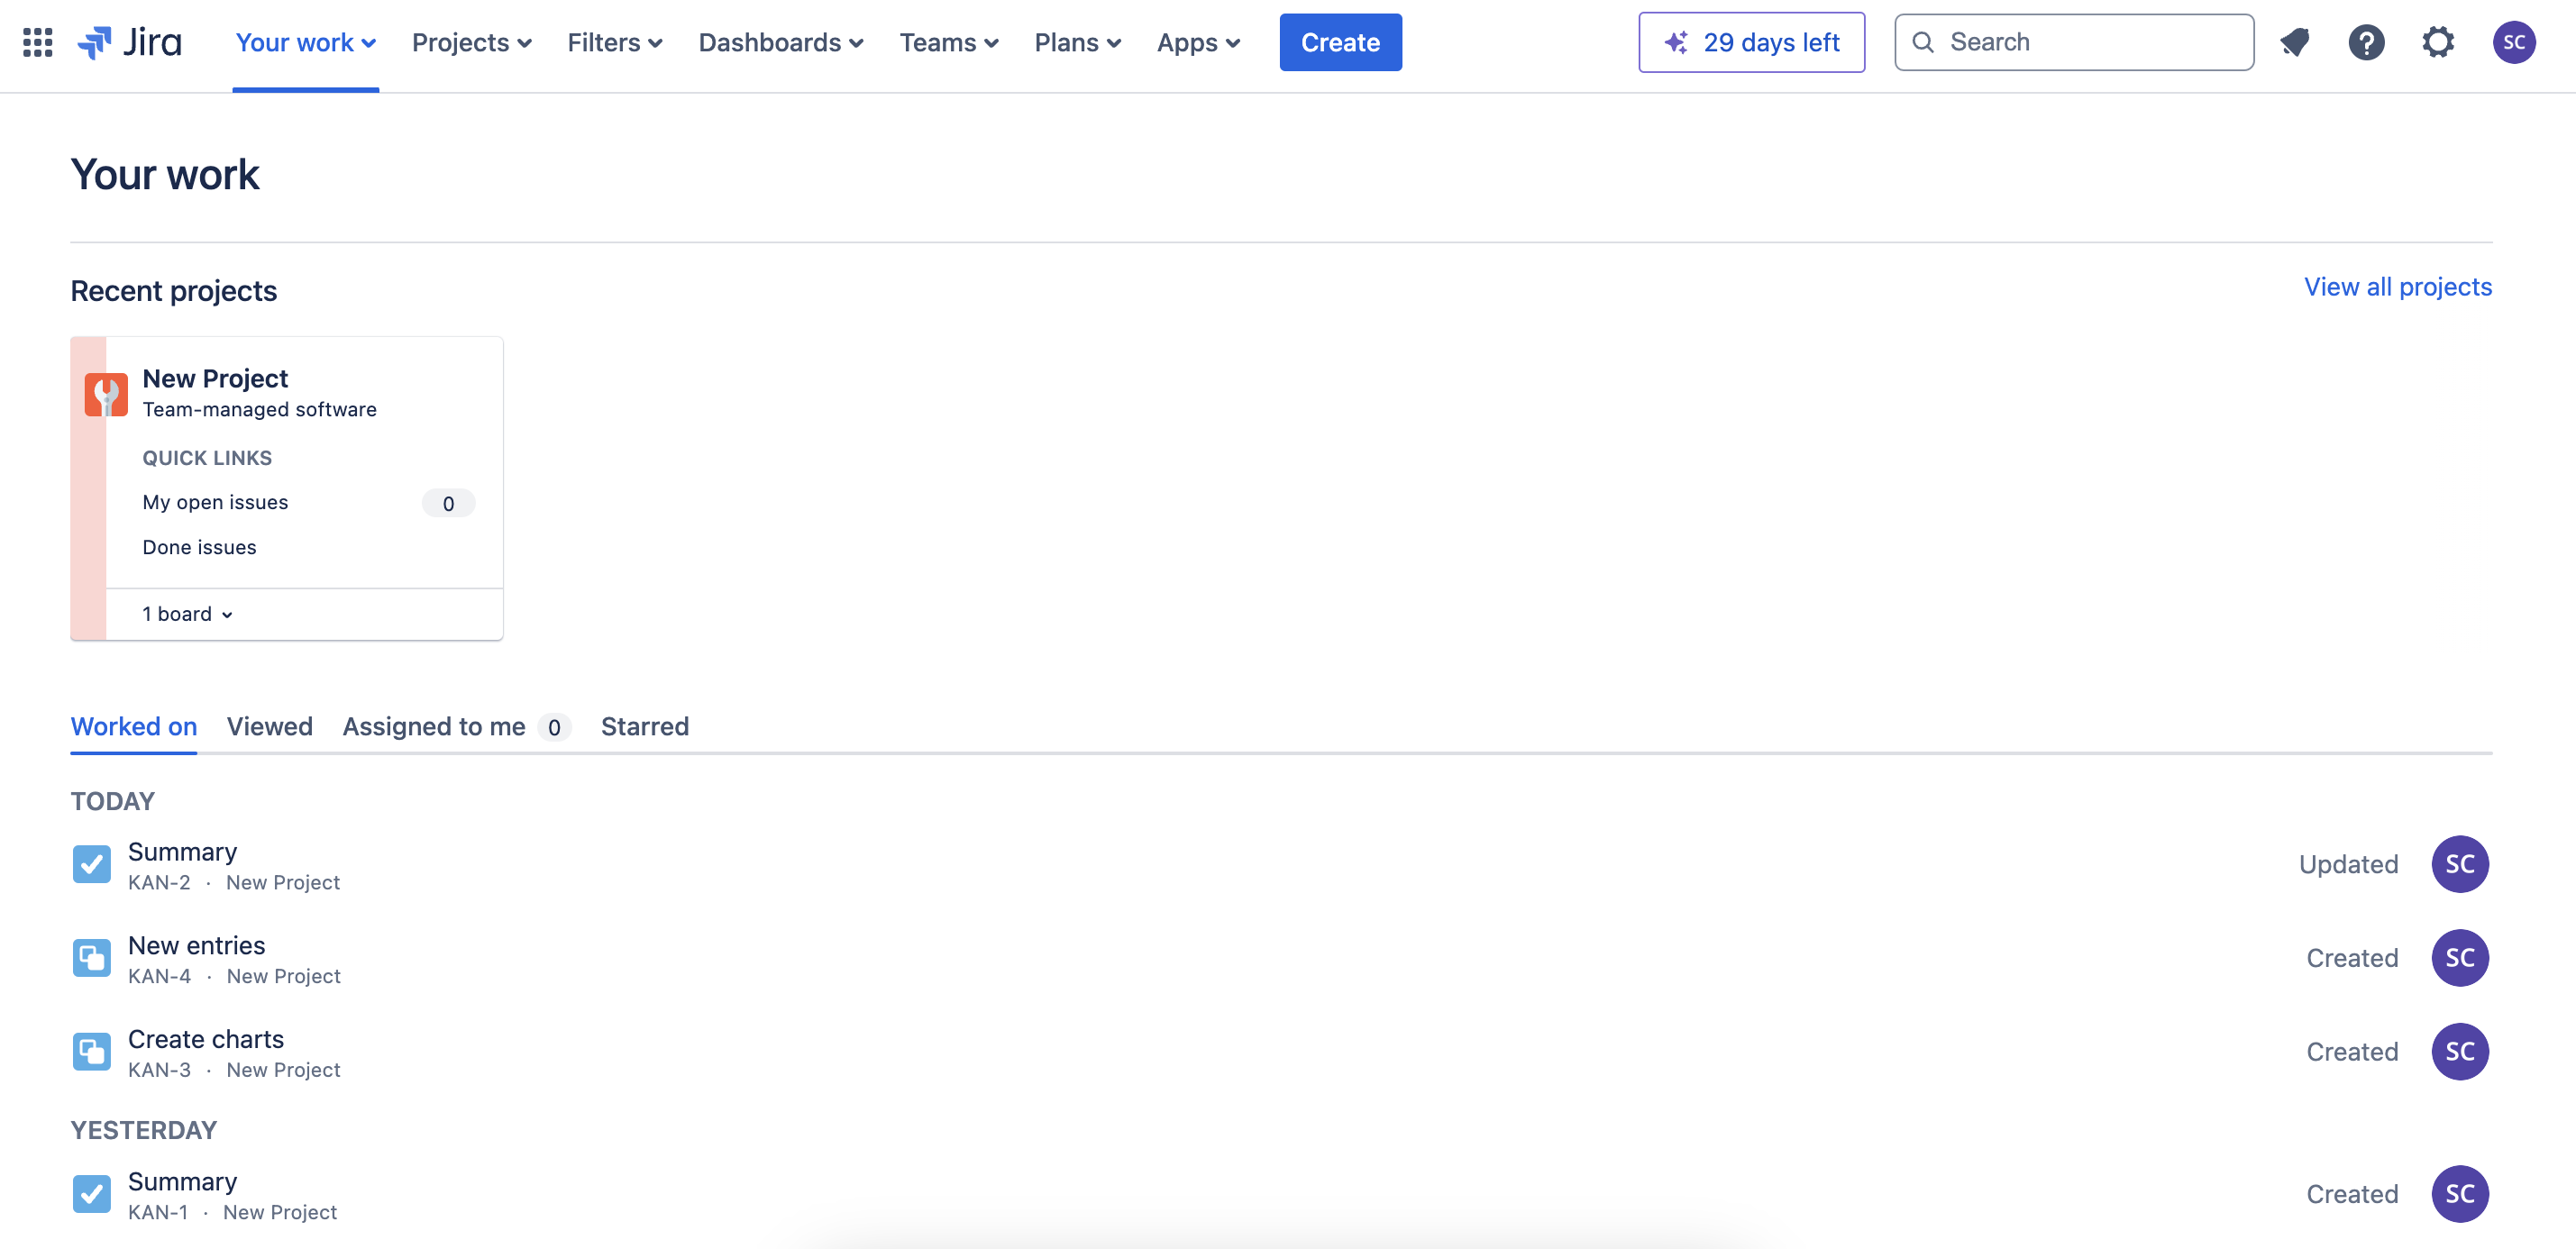The image size is (2576, 1249).
Task: Switch to the Assigned to me tab
Action: coord(434,727)
